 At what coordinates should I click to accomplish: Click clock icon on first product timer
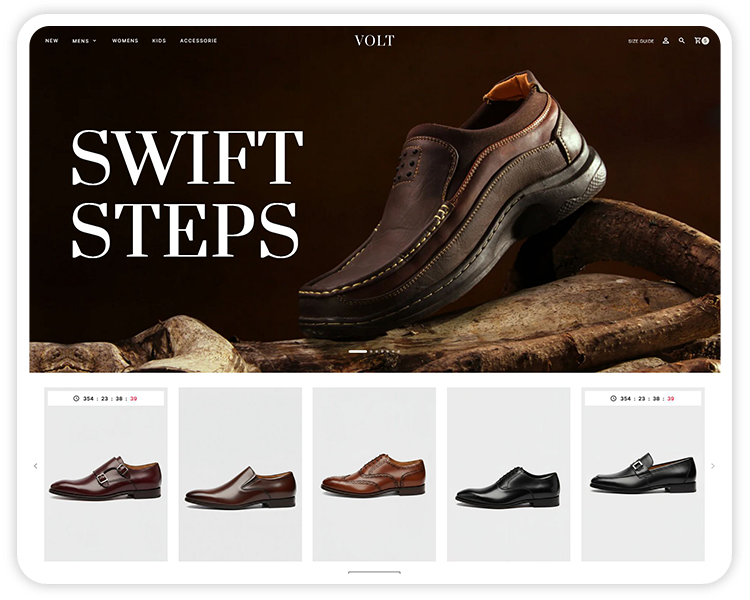tap(76, 398)
